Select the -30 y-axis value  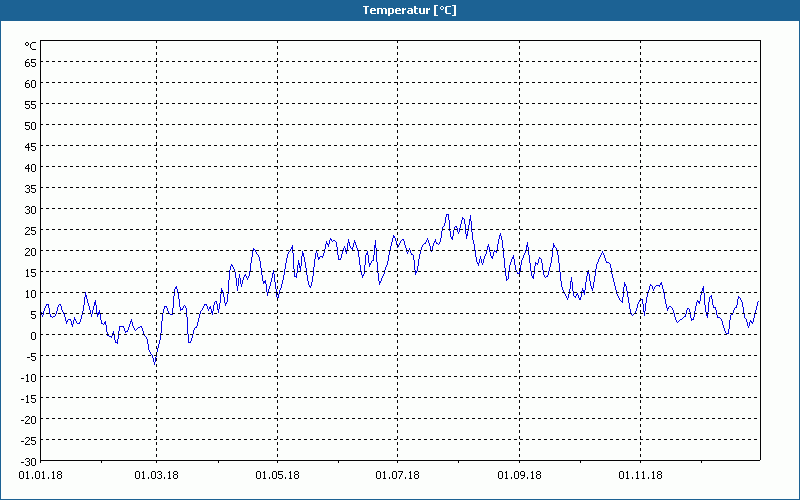pos(29,462)
